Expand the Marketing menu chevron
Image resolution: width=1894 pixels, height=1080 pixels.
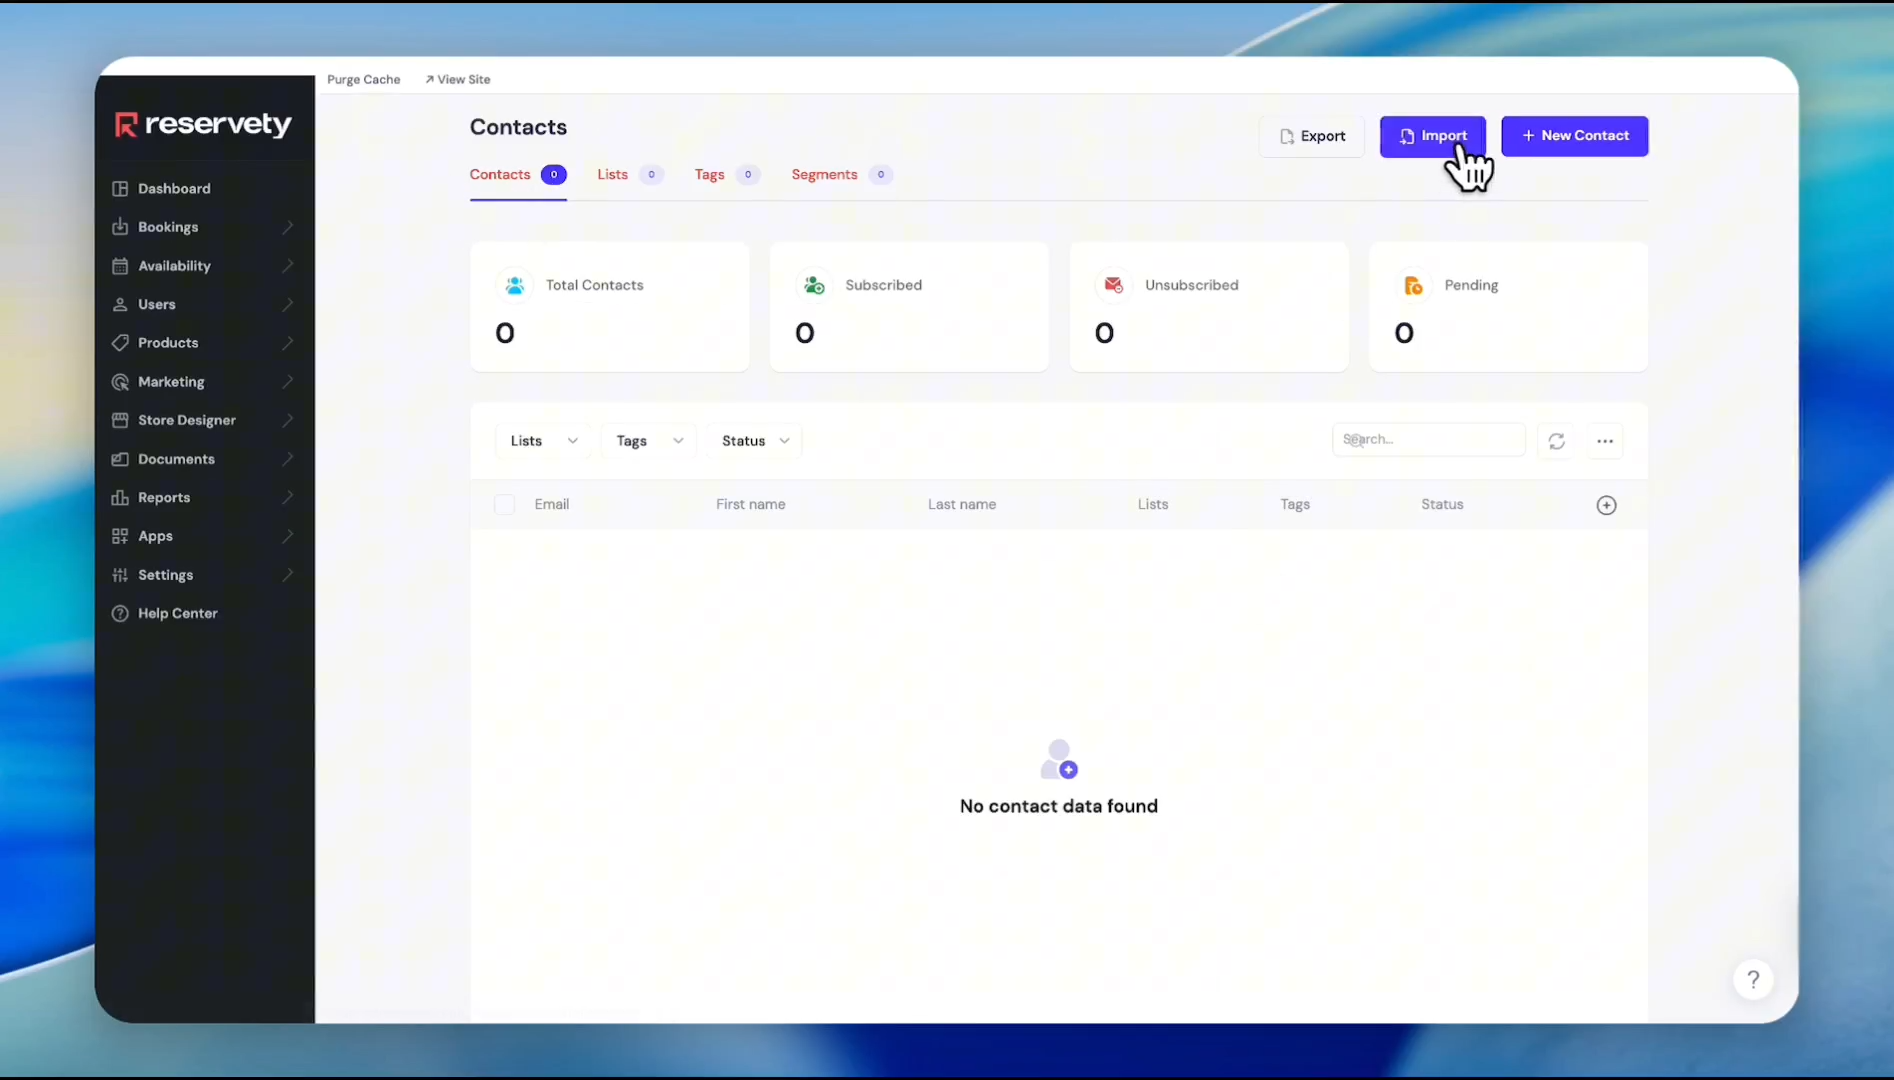pyautogui.click(x=288, y=382)
